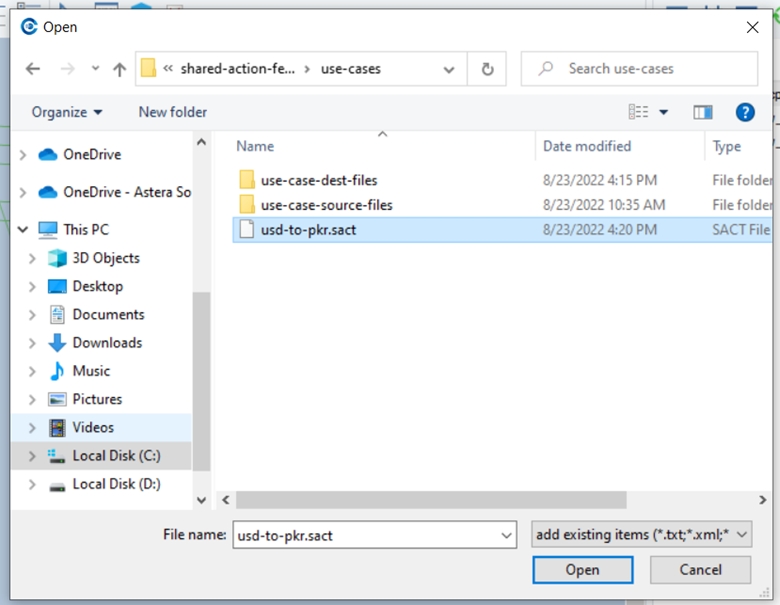Open the File name history dropdown
The width and height of the screenshot is (780, 605).
click(x=506, y=535)
